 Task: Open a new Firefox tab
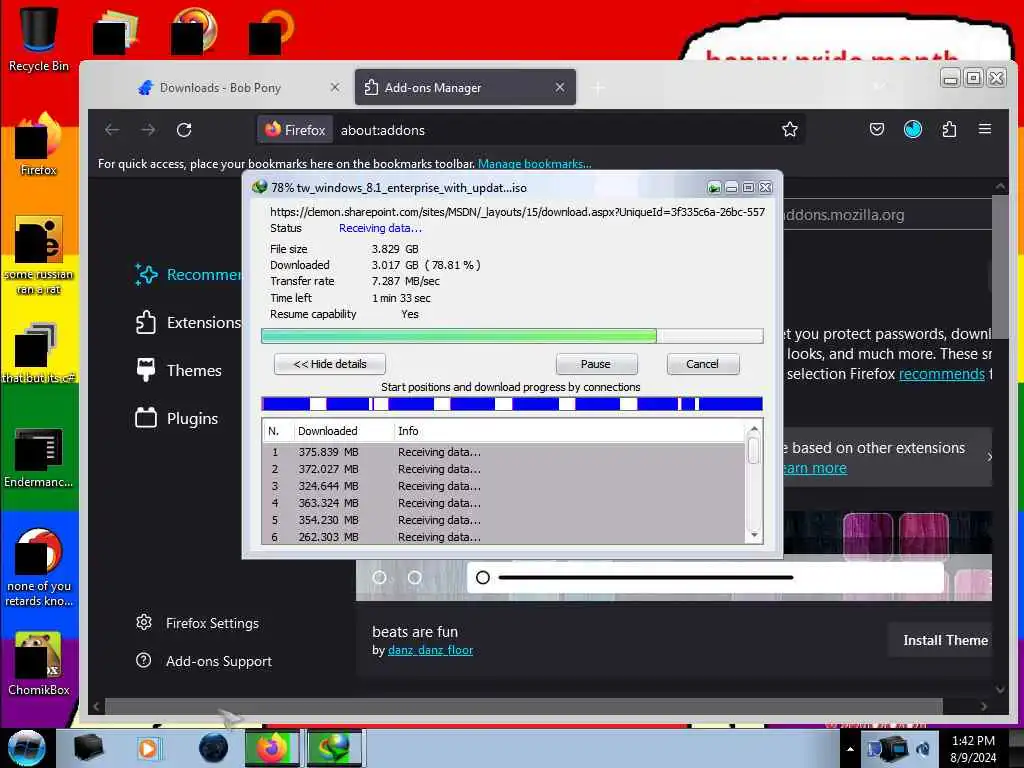click(598, 88)
